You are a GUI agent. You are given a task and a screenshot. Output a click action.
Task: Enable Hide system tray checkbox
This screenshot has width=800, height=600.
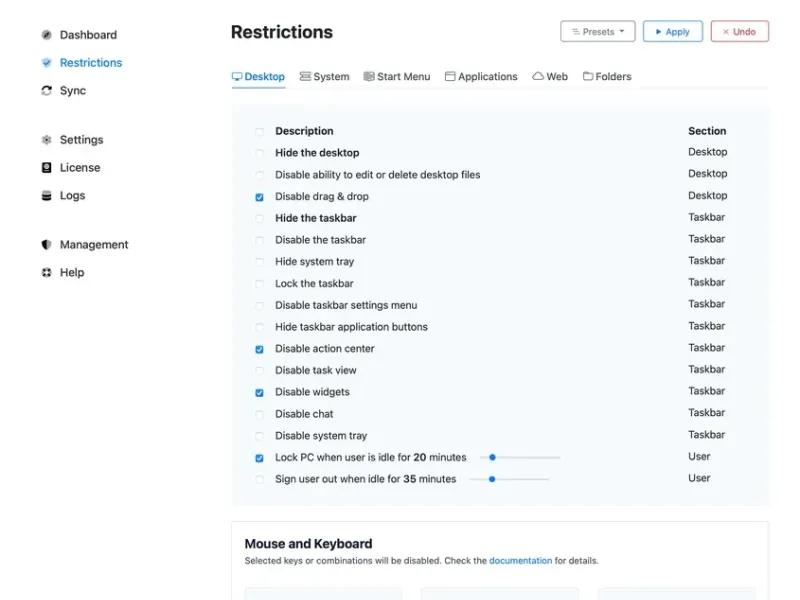pos(260,262)
